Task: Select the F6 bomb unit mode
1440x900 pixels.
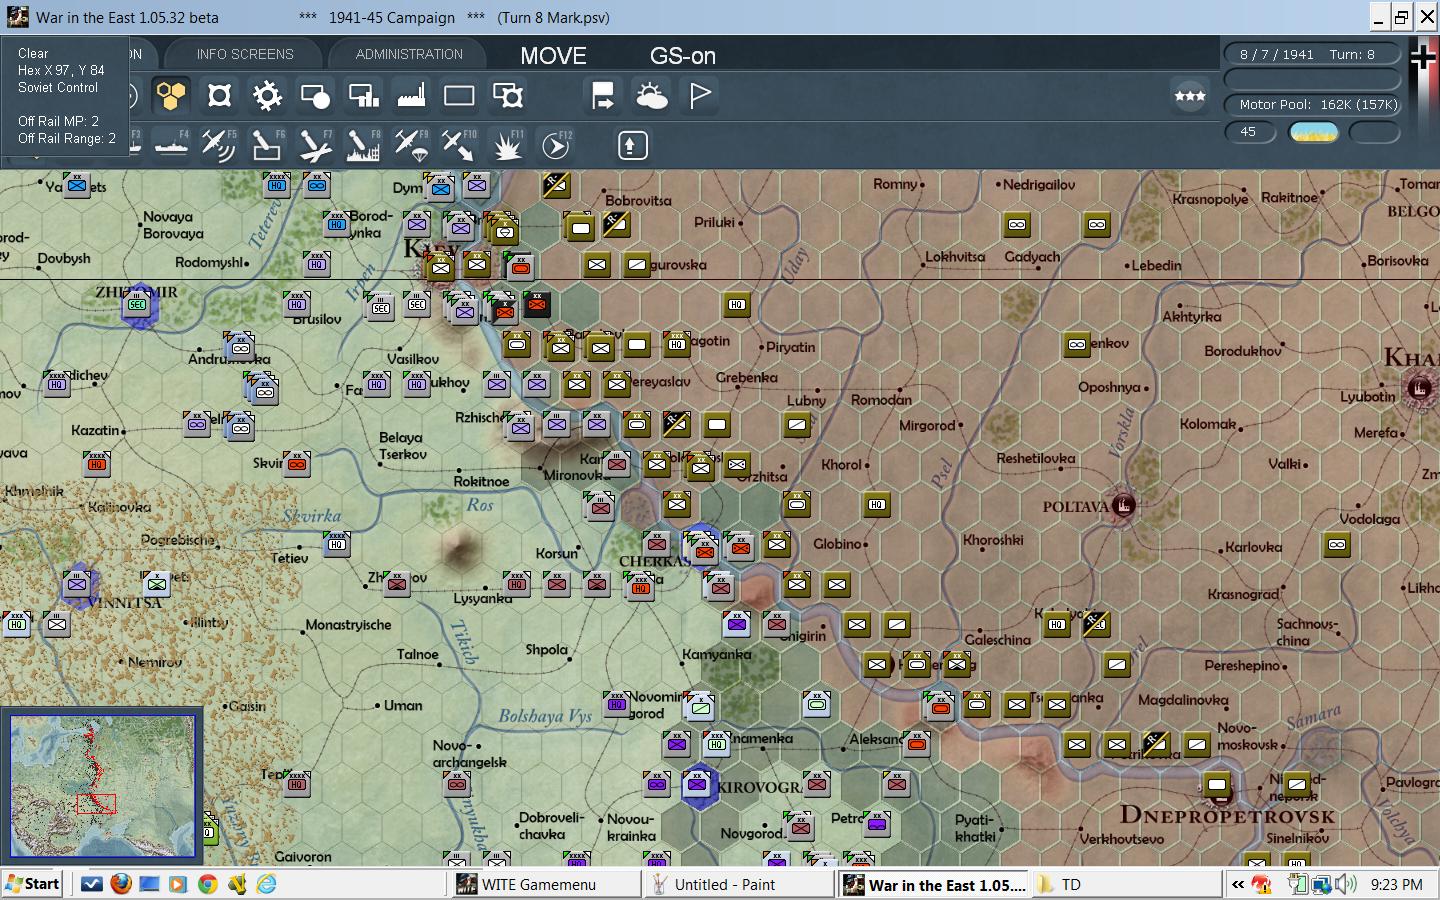Action: click(x=267, y=146)
